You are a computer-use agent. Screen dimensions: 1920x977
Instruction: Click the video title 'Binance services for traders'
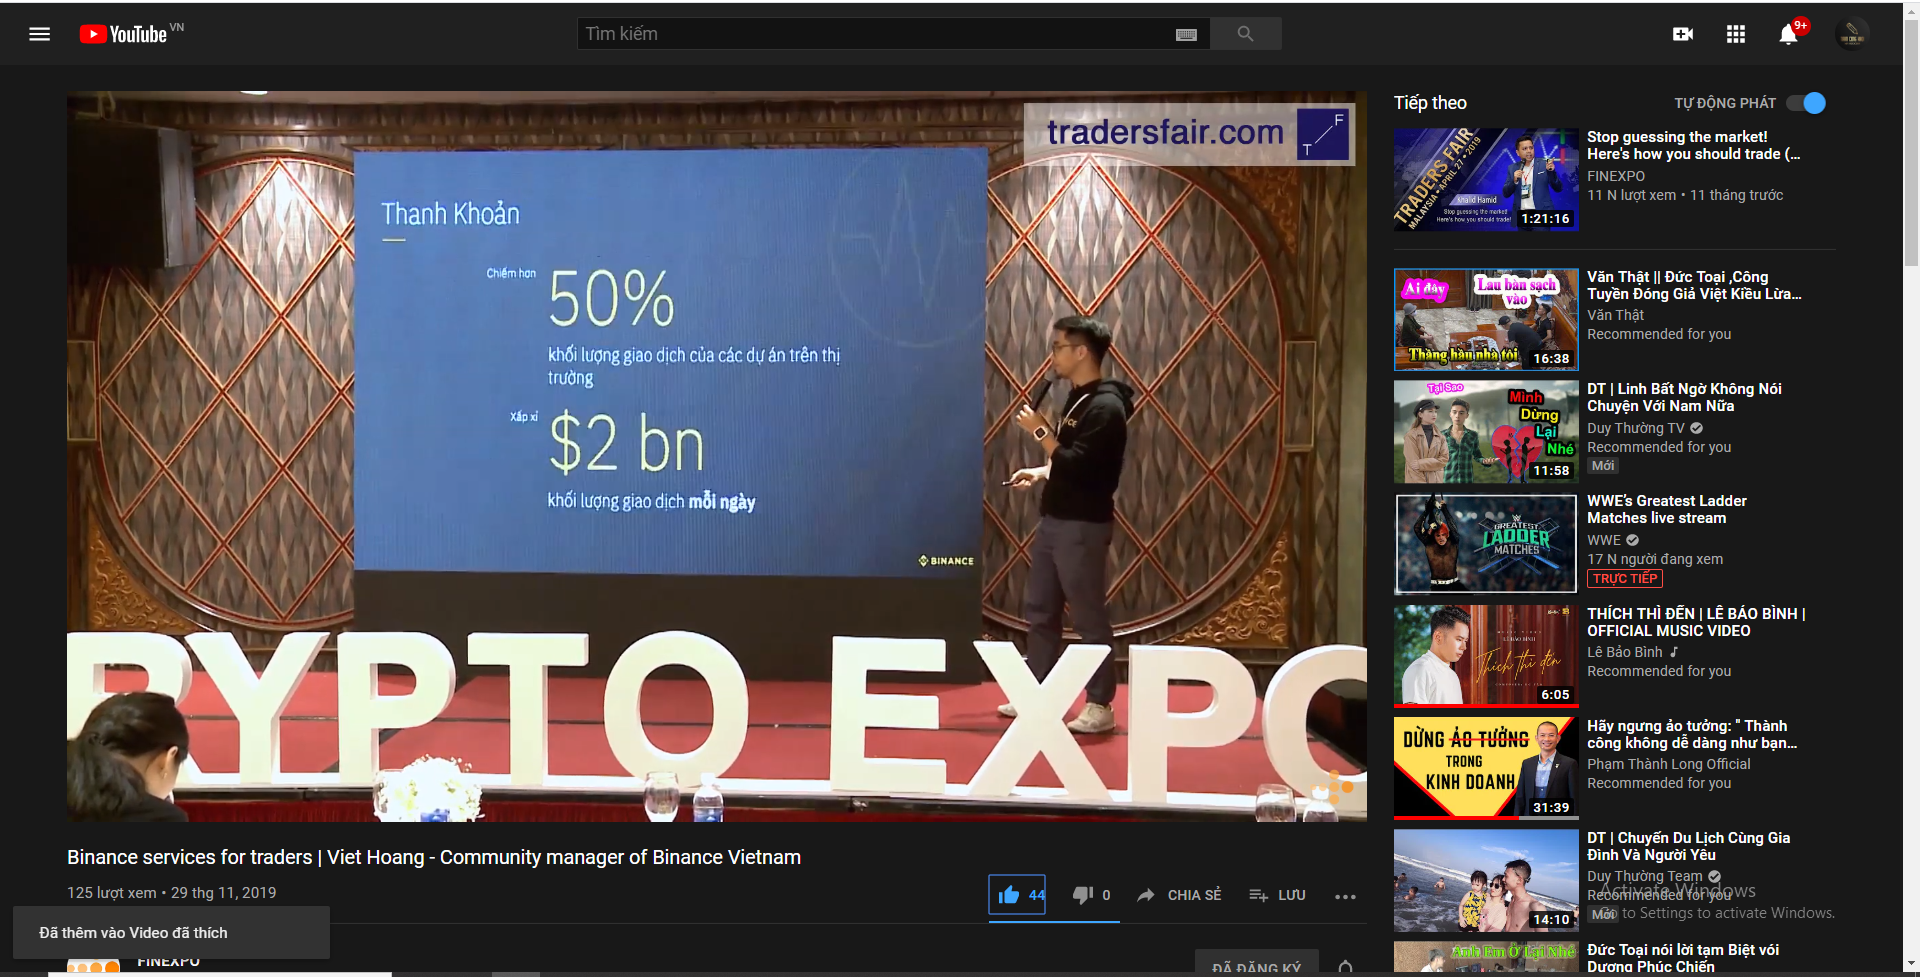434,857
